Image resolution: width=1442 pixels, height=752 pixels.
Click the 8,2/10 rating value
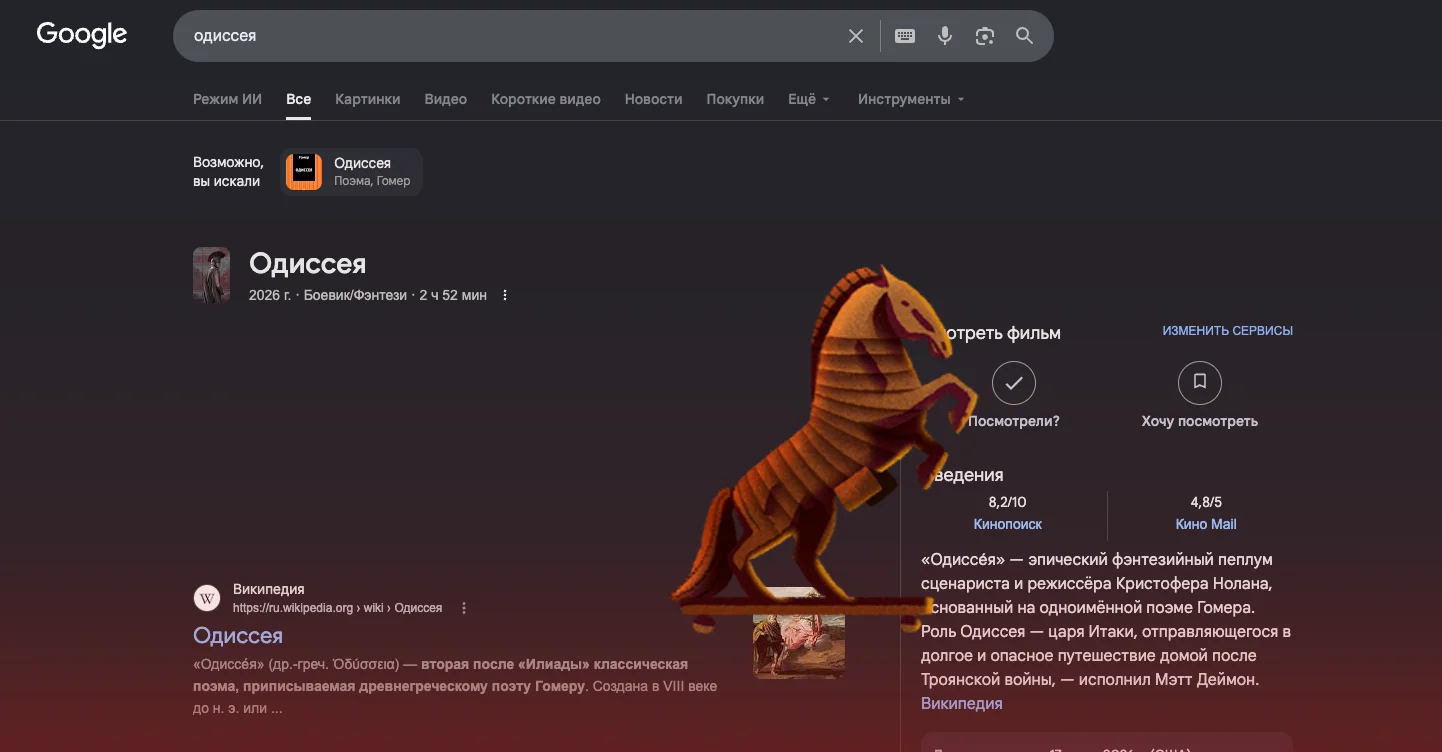click(x=1008, y=502)
